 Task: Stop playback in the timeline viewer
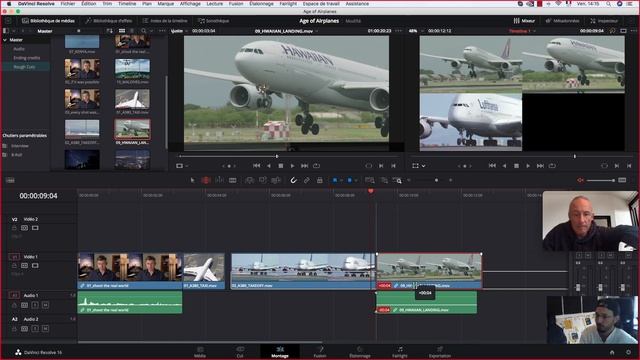[x=516, y=166]
